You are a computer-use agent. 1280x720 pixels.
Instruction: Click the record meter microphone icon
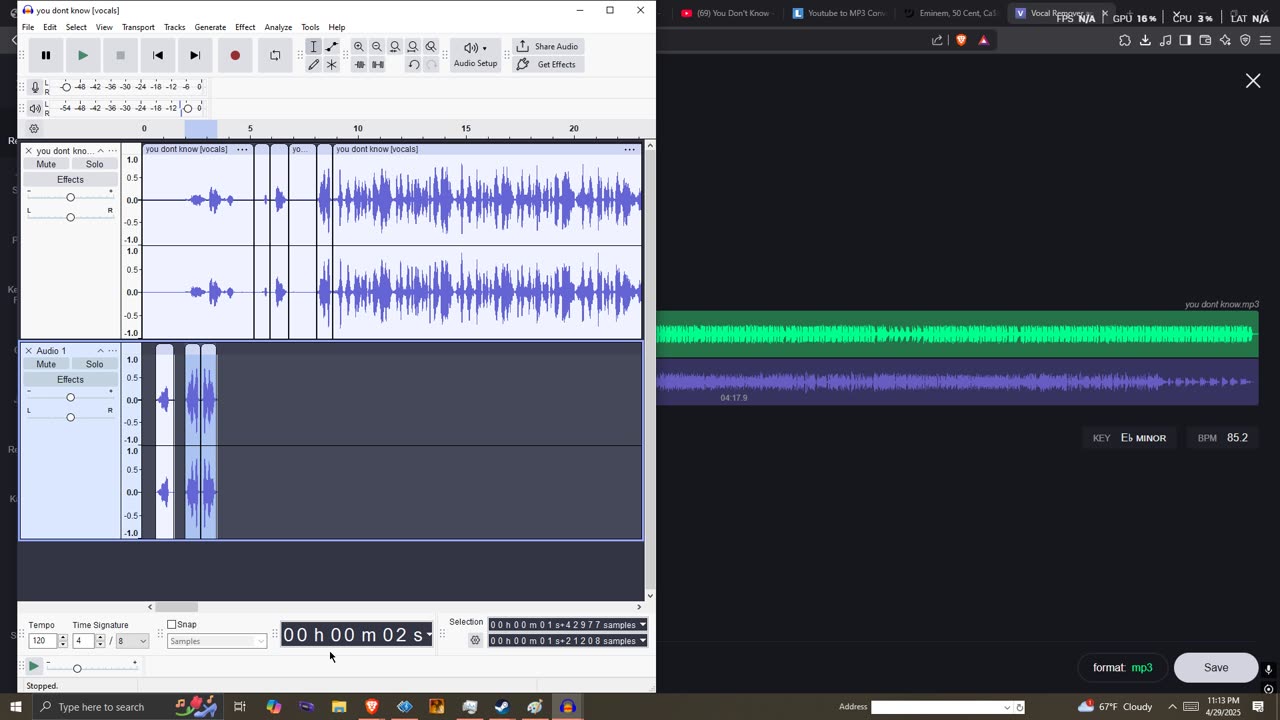[35, 87]
